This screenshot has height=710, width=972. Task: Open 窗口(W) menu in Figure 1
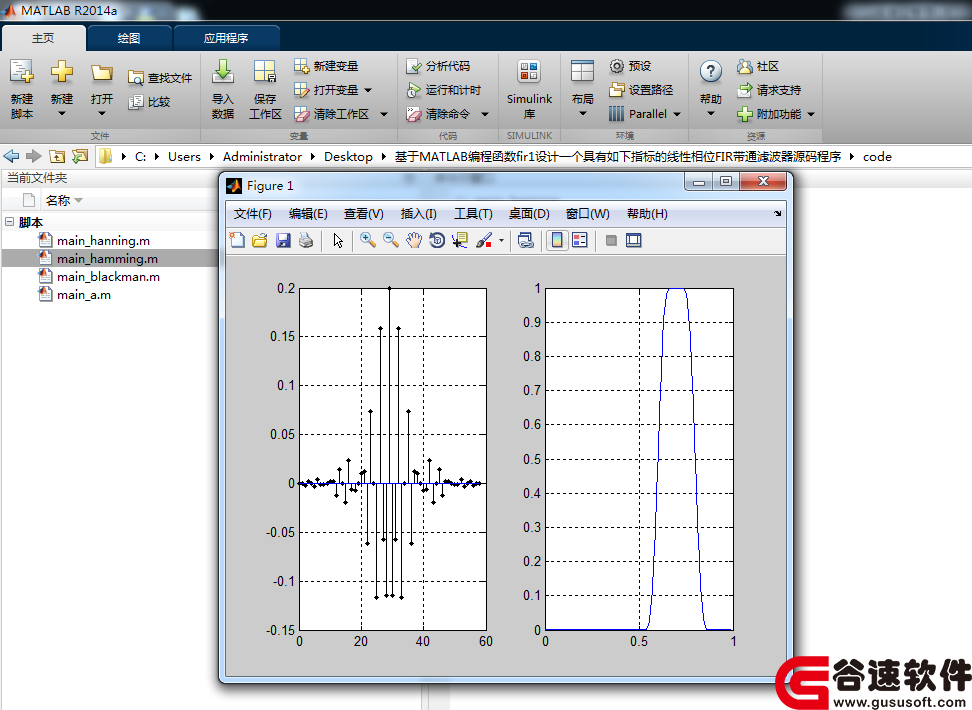(x=588, y=214)
